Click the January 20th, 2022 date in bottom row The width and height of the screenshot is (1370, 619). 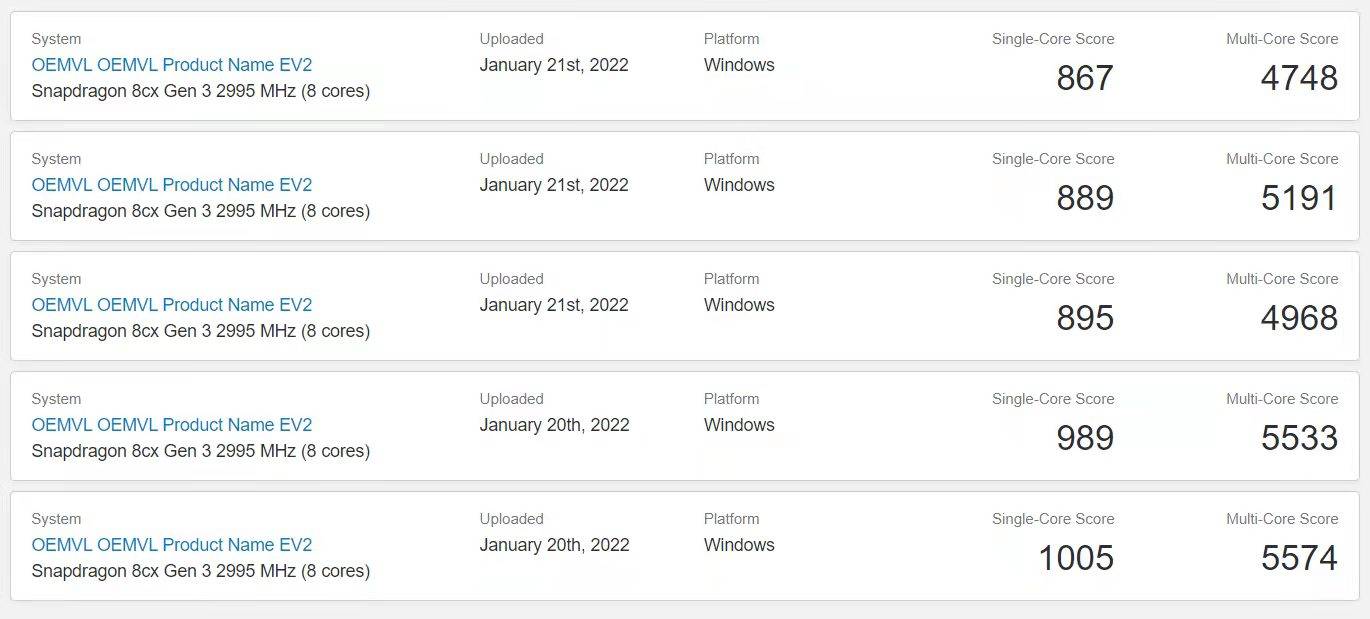[x=555, y=544]
